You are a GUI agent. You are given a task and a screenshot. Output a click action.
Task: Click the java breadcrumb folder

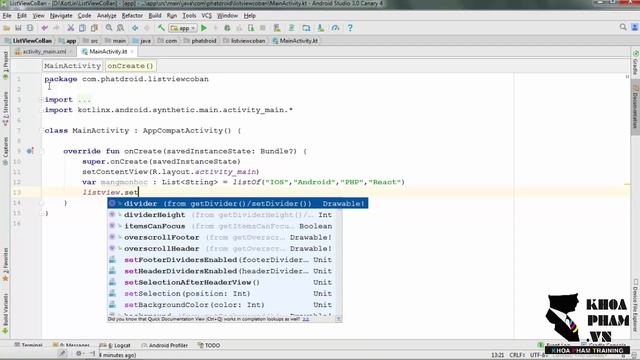142,41
